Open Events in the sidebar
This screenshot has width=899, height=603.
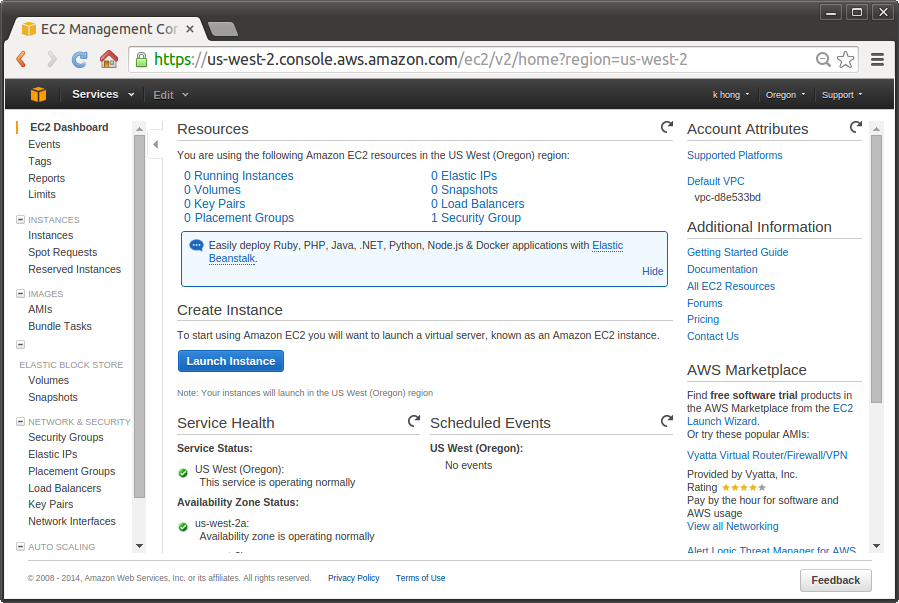pyautogui.click(x=44, y=144)
